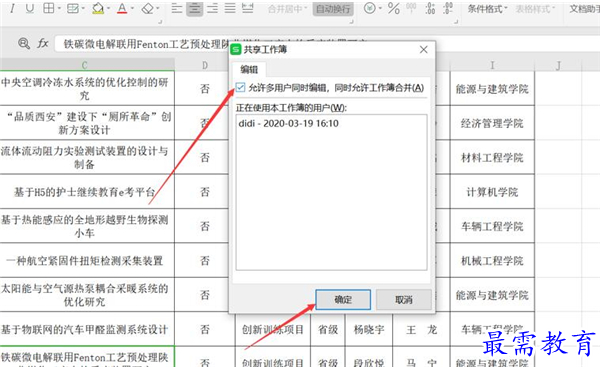Open 文档助手 document assistant
Screen dimensions: 604x375
pos(584,8)
